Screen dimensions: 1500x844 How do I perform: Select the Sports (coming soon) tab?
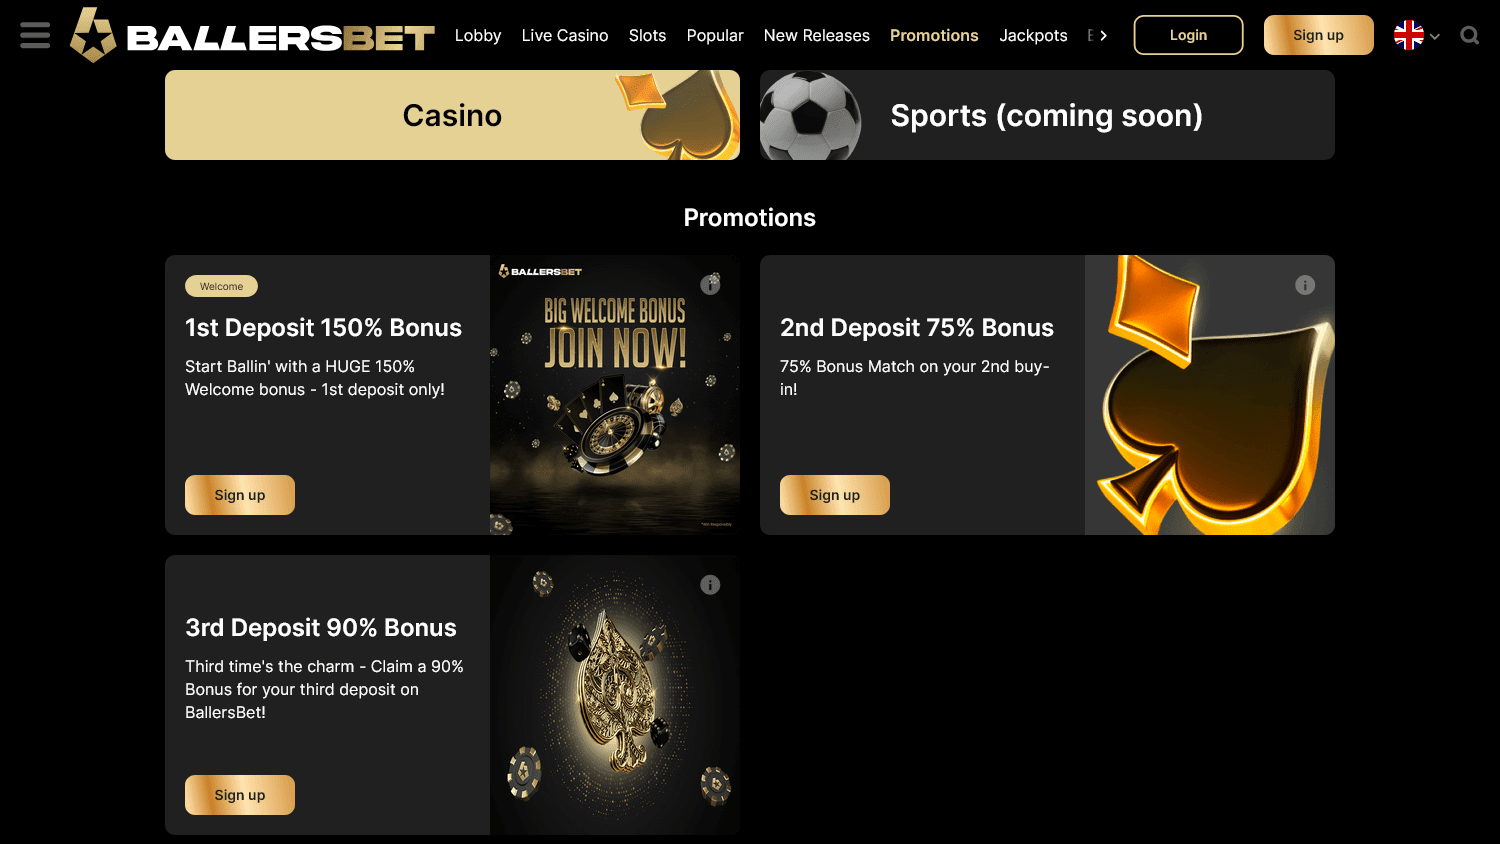coord(1047,115)
